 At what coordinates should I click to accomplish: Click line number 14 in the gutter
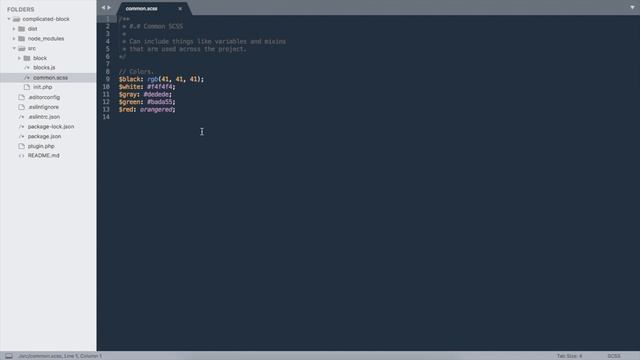coord(106,117)
